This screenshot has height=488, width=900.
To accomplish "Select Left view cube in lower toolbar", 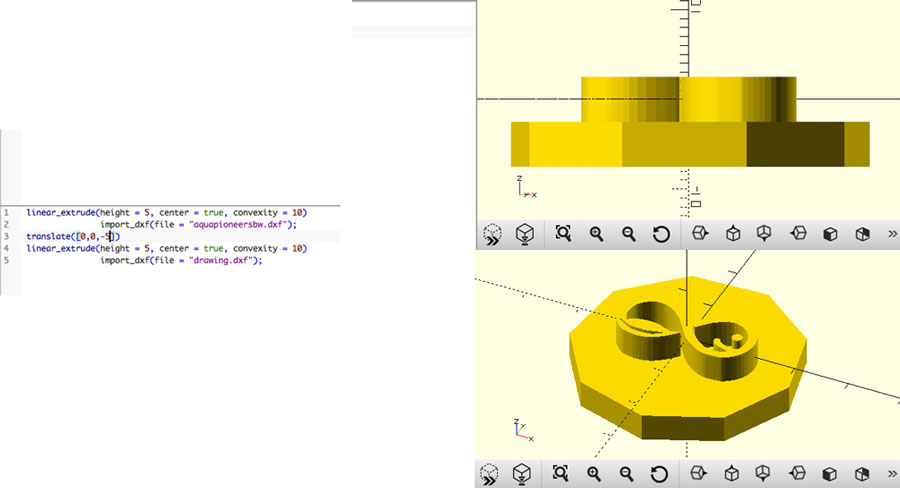I will [797, 473].
